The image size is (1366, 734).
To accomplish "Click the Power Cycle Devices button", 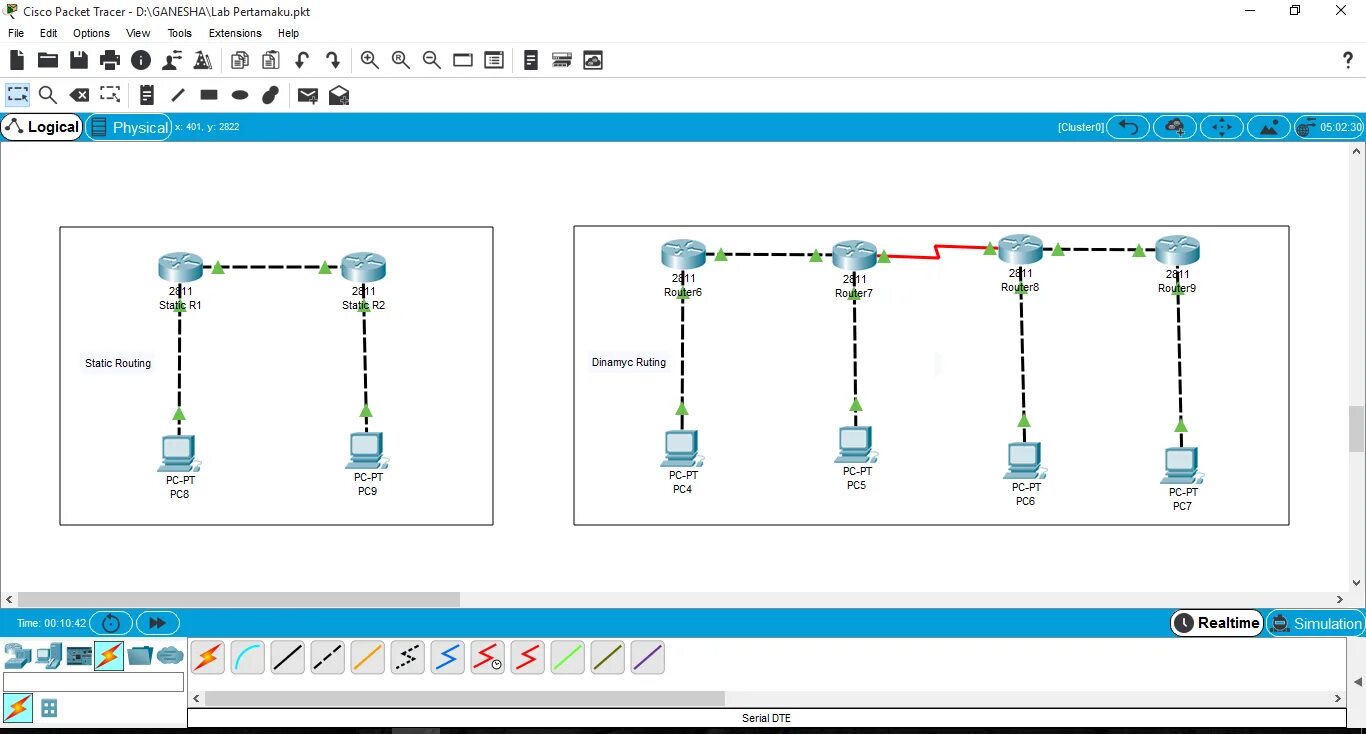I will 111,623.
